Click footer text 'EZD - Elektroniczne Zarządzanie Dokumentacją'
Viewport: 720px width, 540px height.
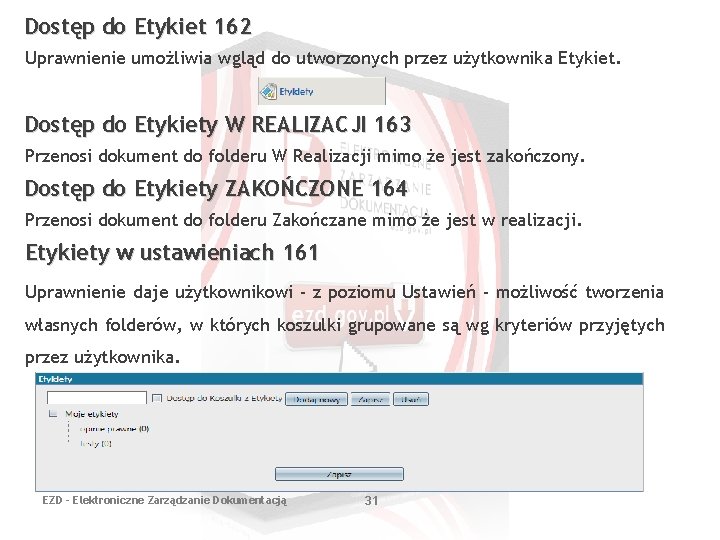tap(164, 501)
